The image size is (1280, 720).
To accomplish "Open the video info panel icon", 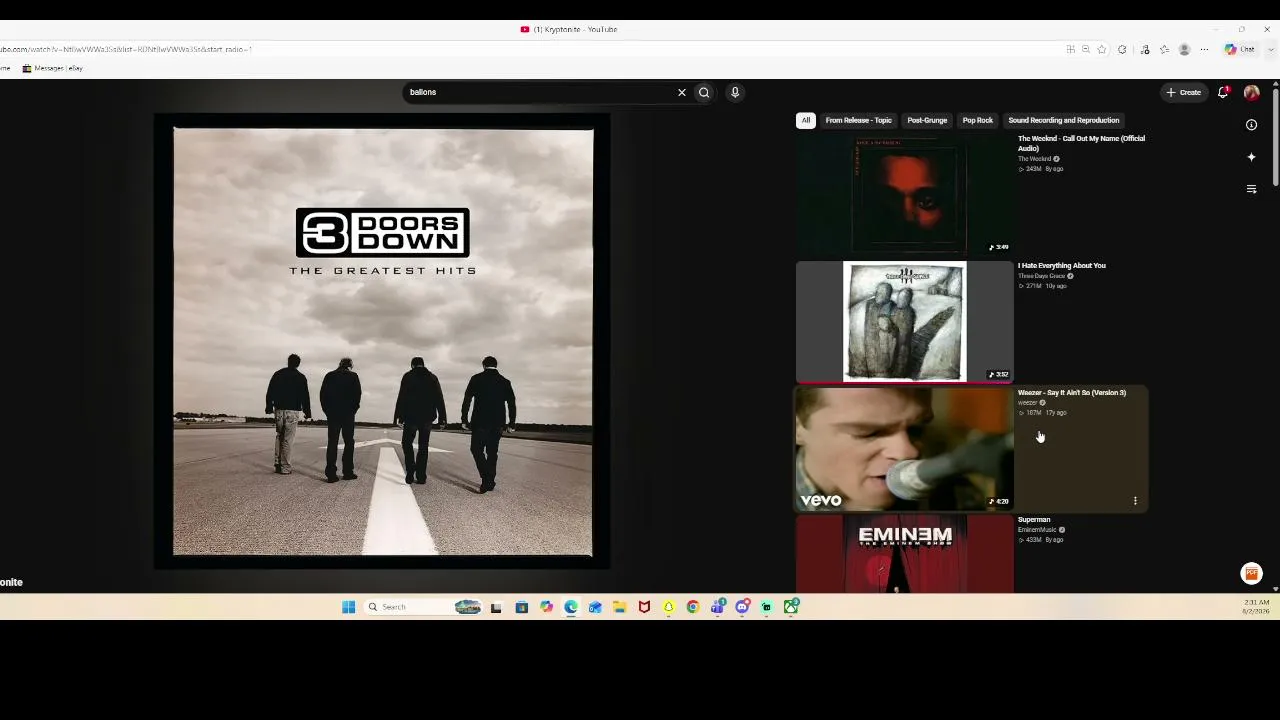I will pyautogui.click(x=1251, y=125).
